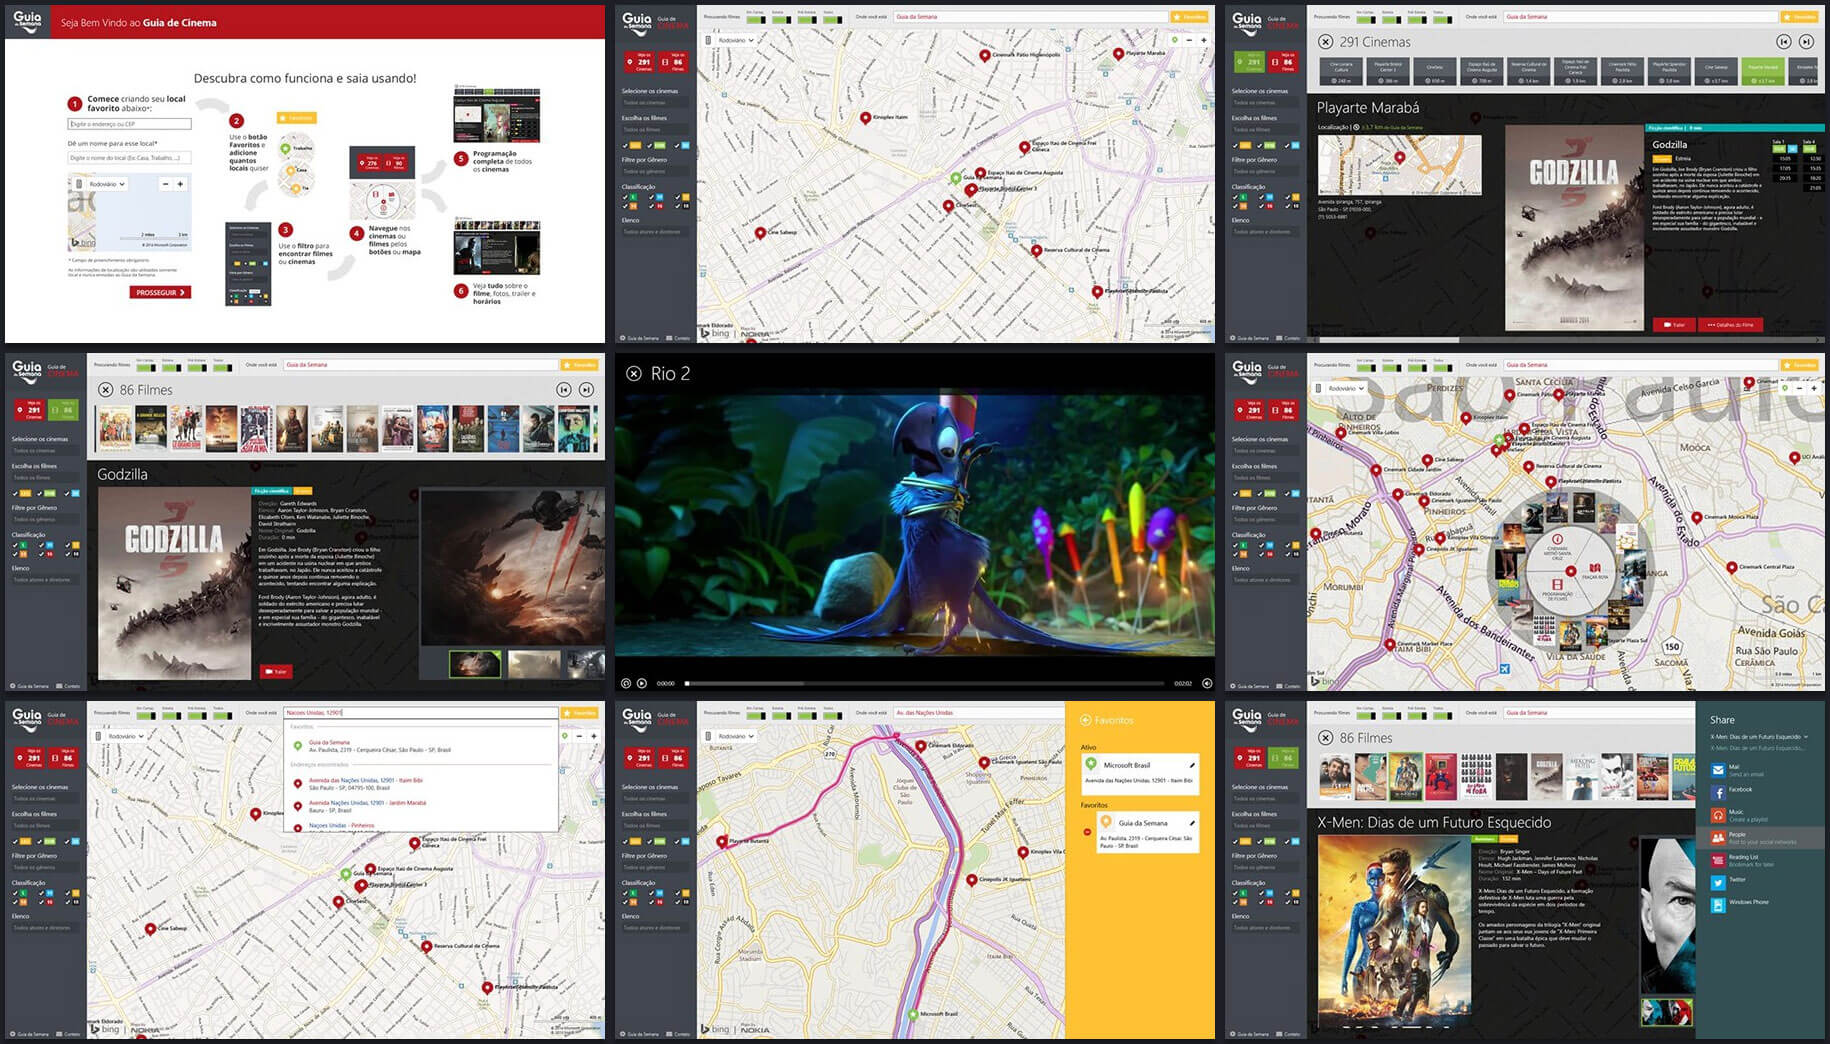The image size is (1830, 1044).
Task: Select the green highlighted cinema tab in 291 Cinemas strip
Action: (x=1763, y=70)
